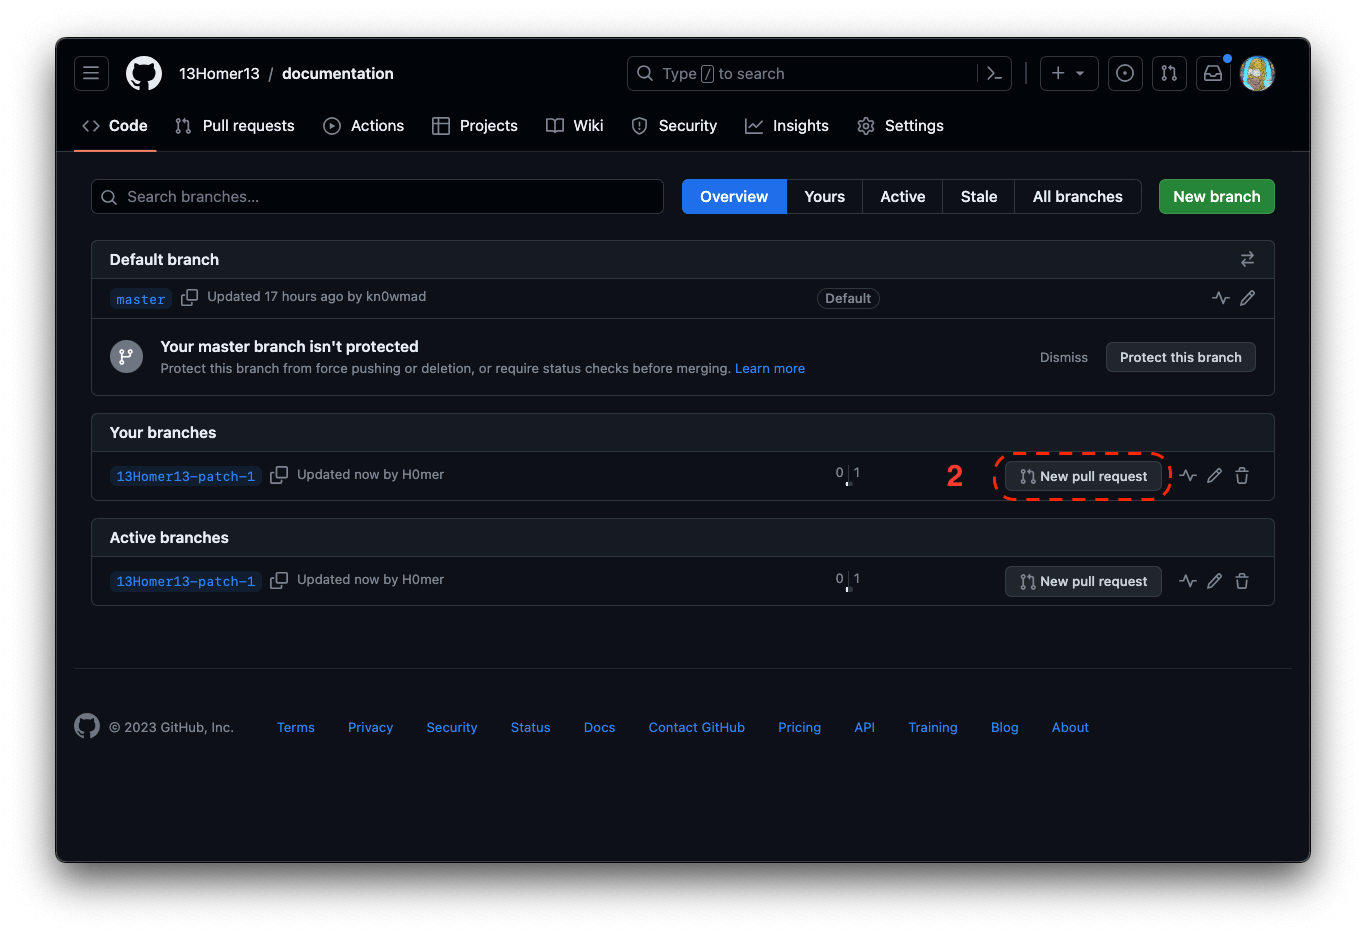1366x936 pixels.
Task: Copy the master branch name
Action: (x=189, y=298)
